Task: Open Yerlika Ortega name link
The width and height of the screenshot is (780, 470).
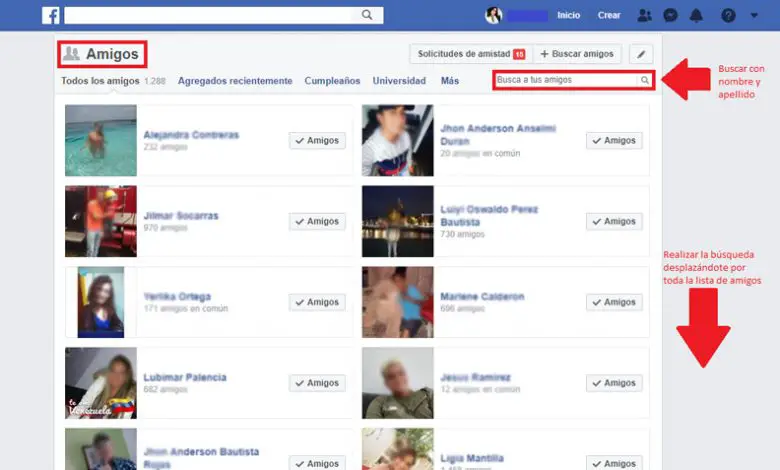Action: [x=177, y=296]
